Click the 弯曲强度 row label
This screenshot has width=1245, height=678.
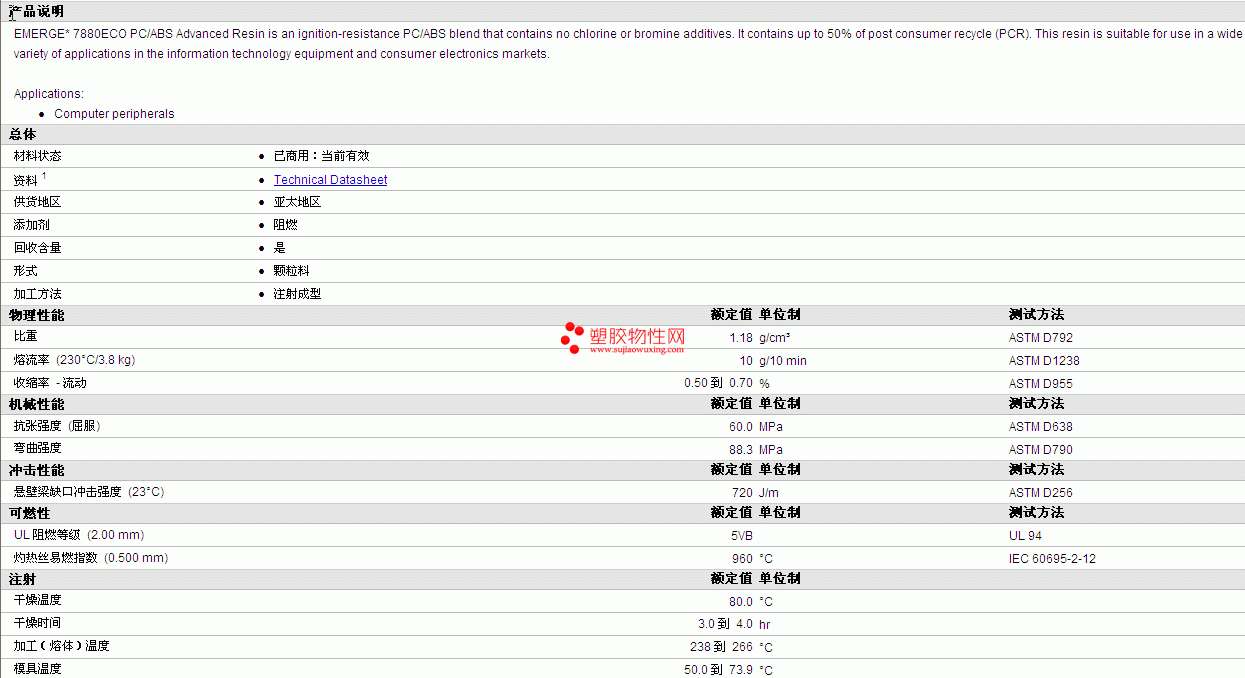37,448
